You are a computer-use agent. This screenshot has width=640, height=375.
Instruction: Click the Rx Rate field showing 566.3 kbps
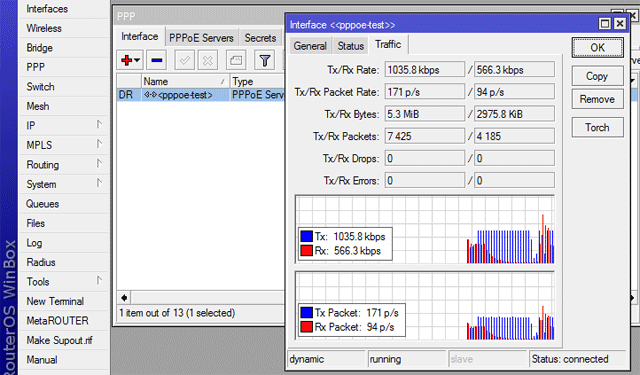click(x=514, y=70)
